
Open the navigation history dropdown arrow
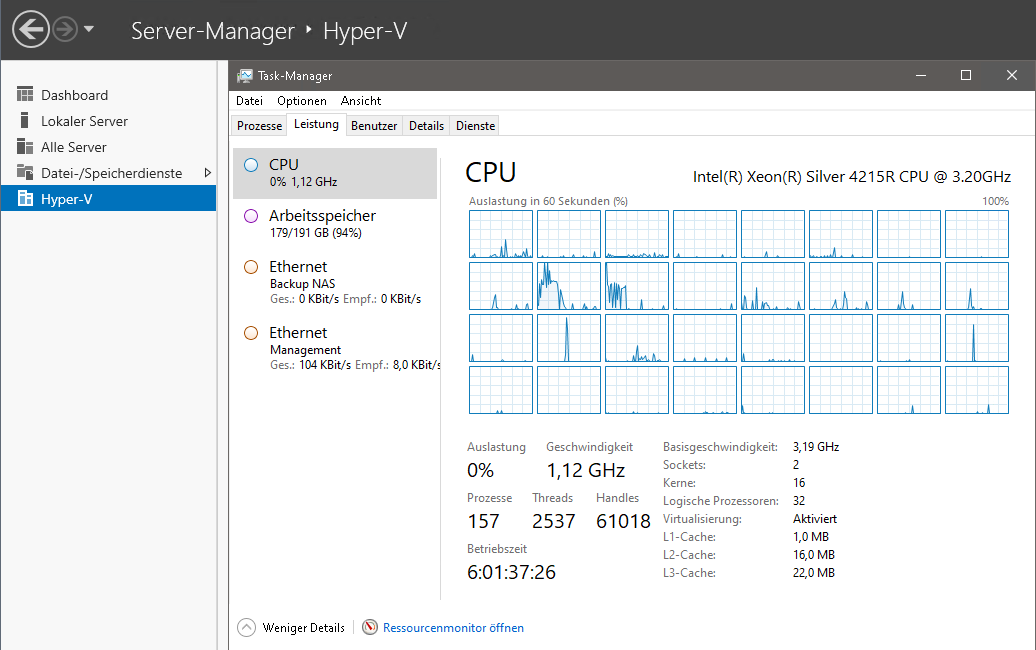pos(89,29)
